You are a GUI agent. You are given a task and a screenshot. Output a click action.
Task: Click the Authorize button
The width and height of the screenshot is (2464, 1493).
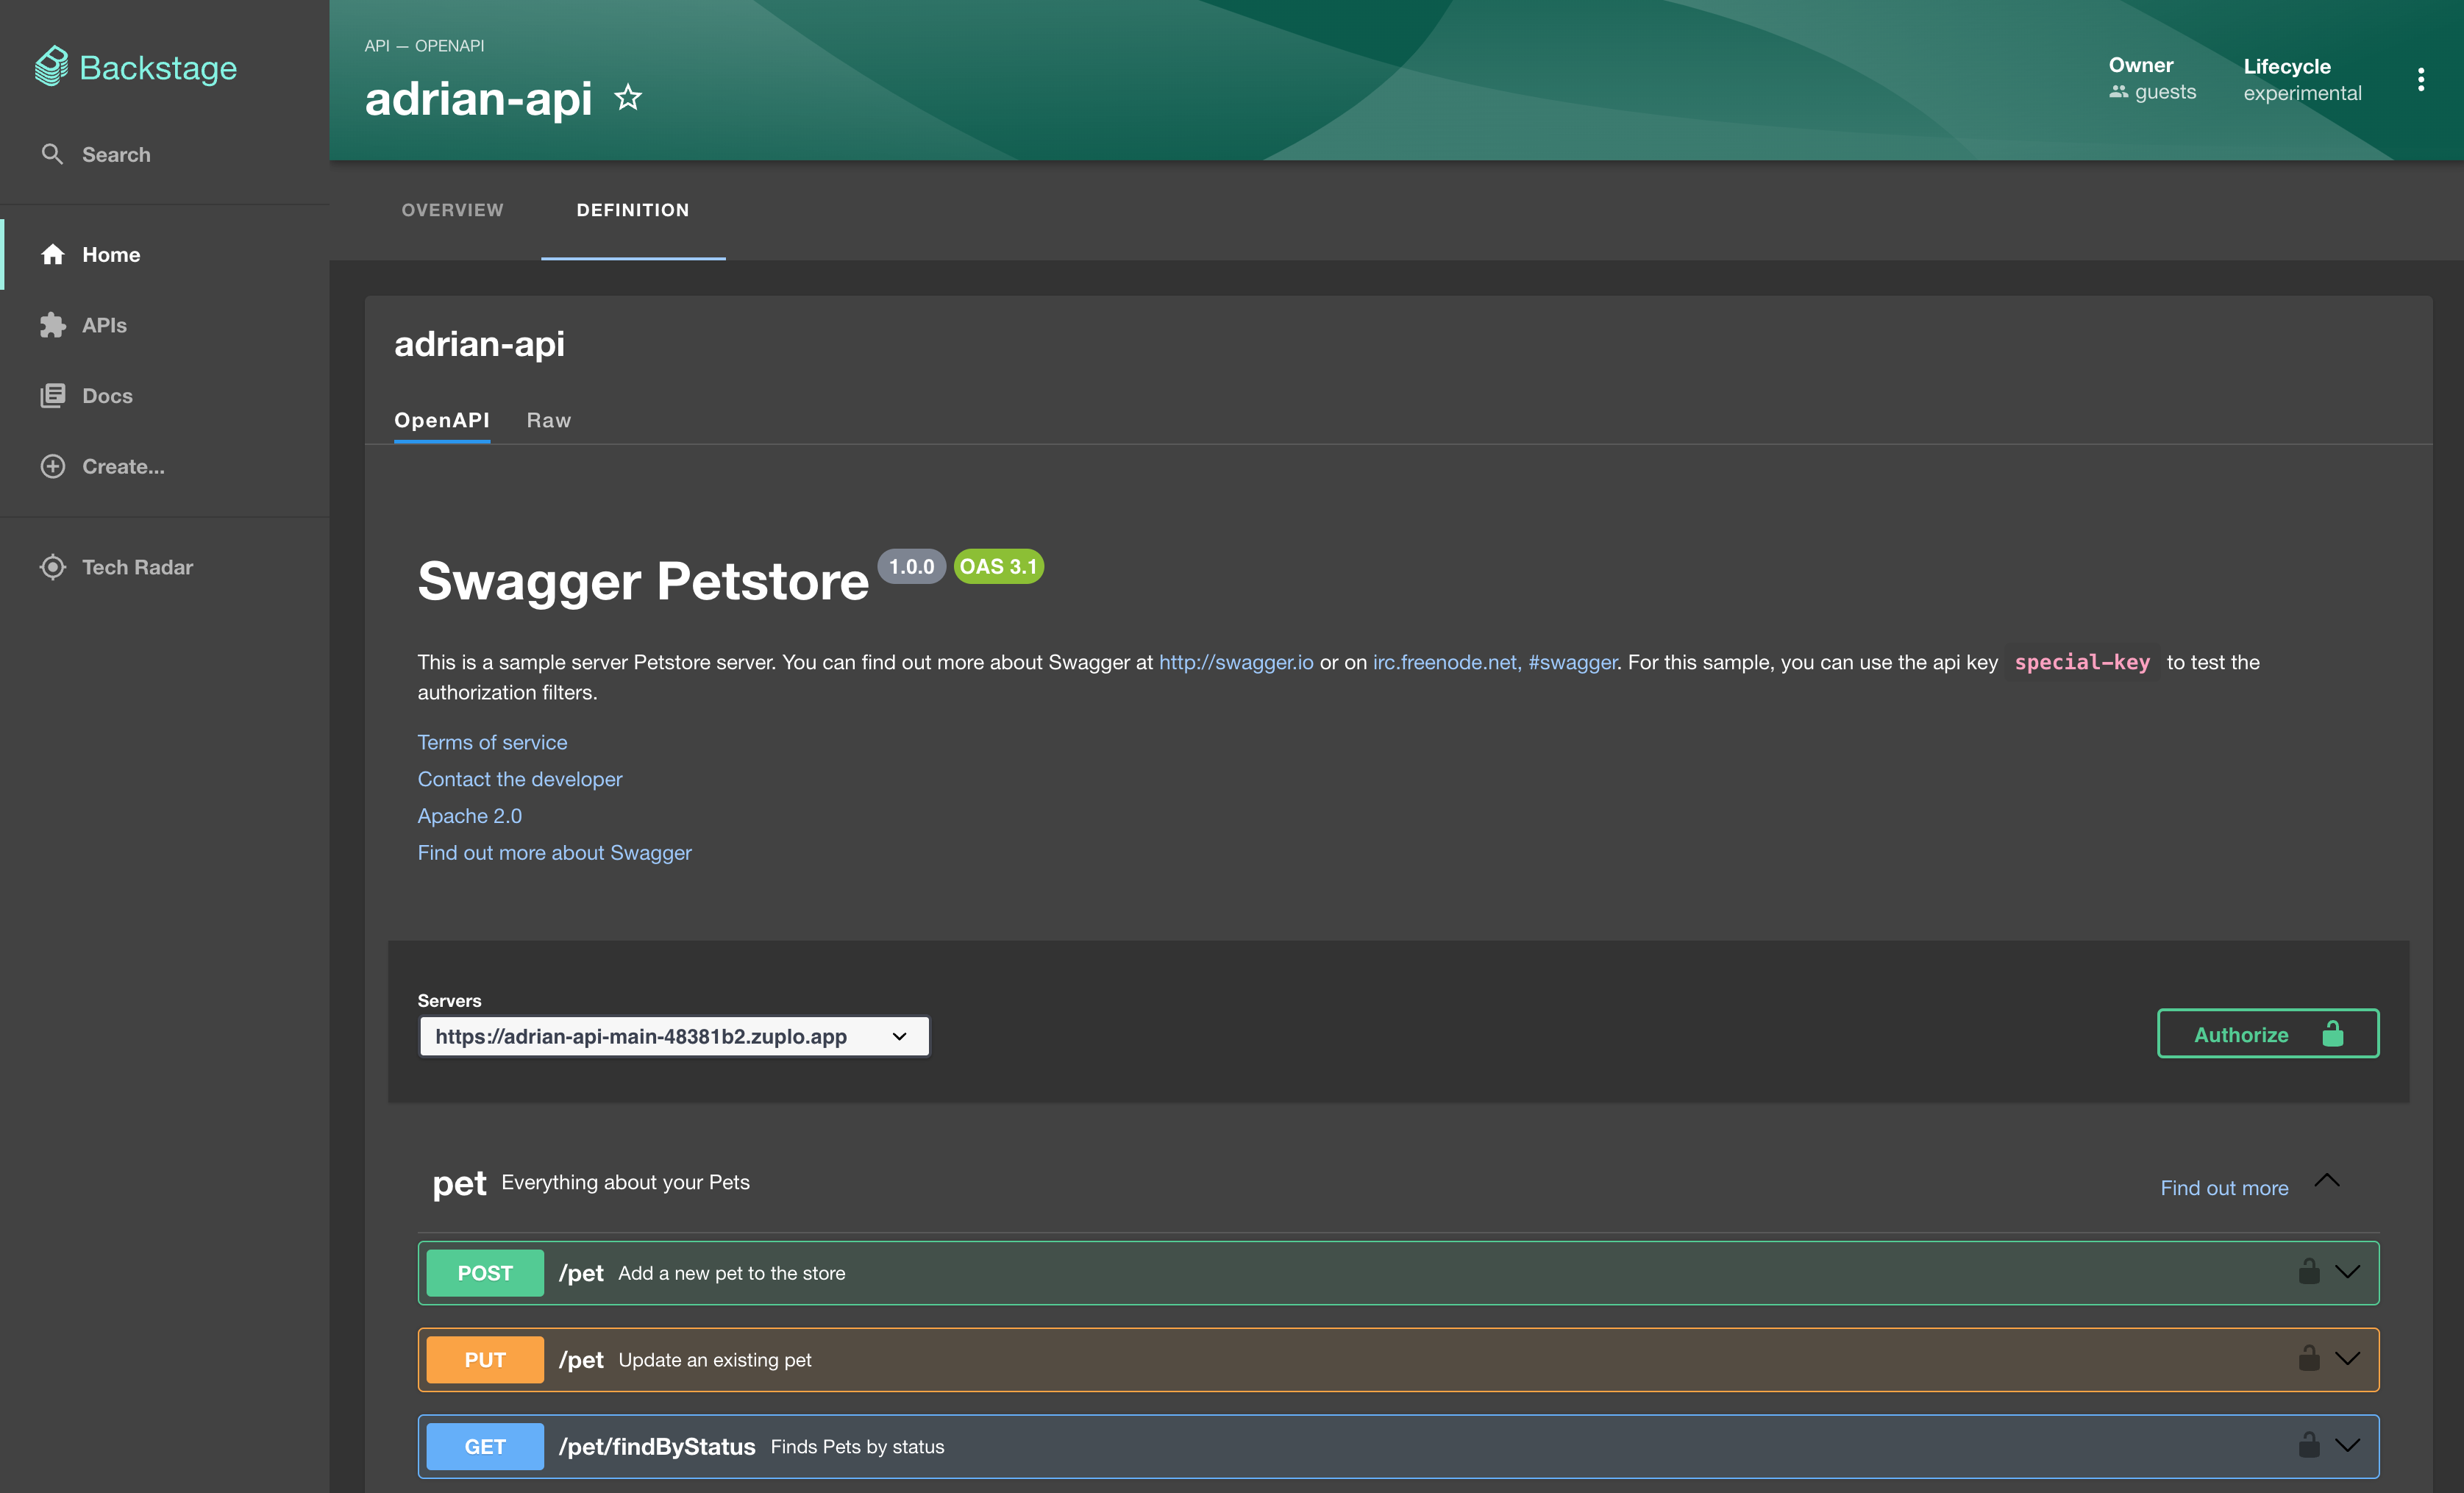pos(2268,1034)
